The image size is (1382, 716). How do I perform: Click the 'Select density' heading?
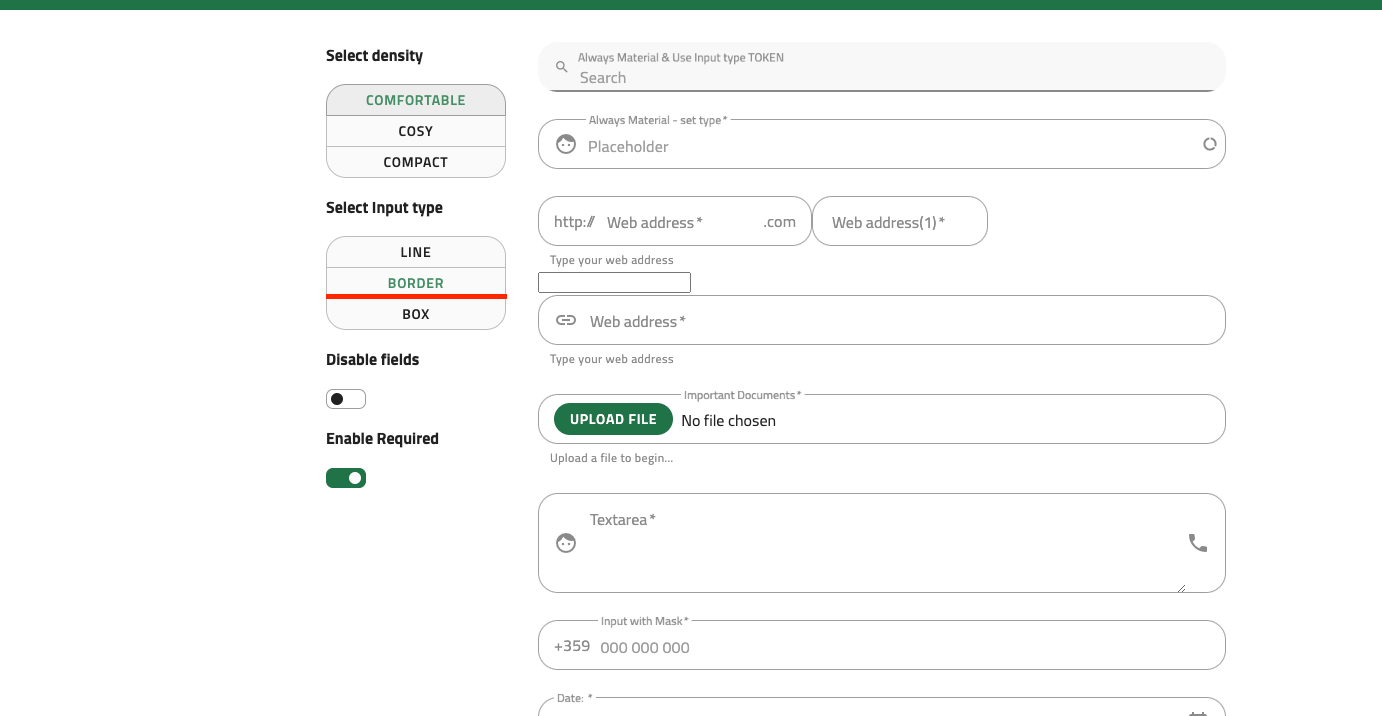tap(374, 56)
